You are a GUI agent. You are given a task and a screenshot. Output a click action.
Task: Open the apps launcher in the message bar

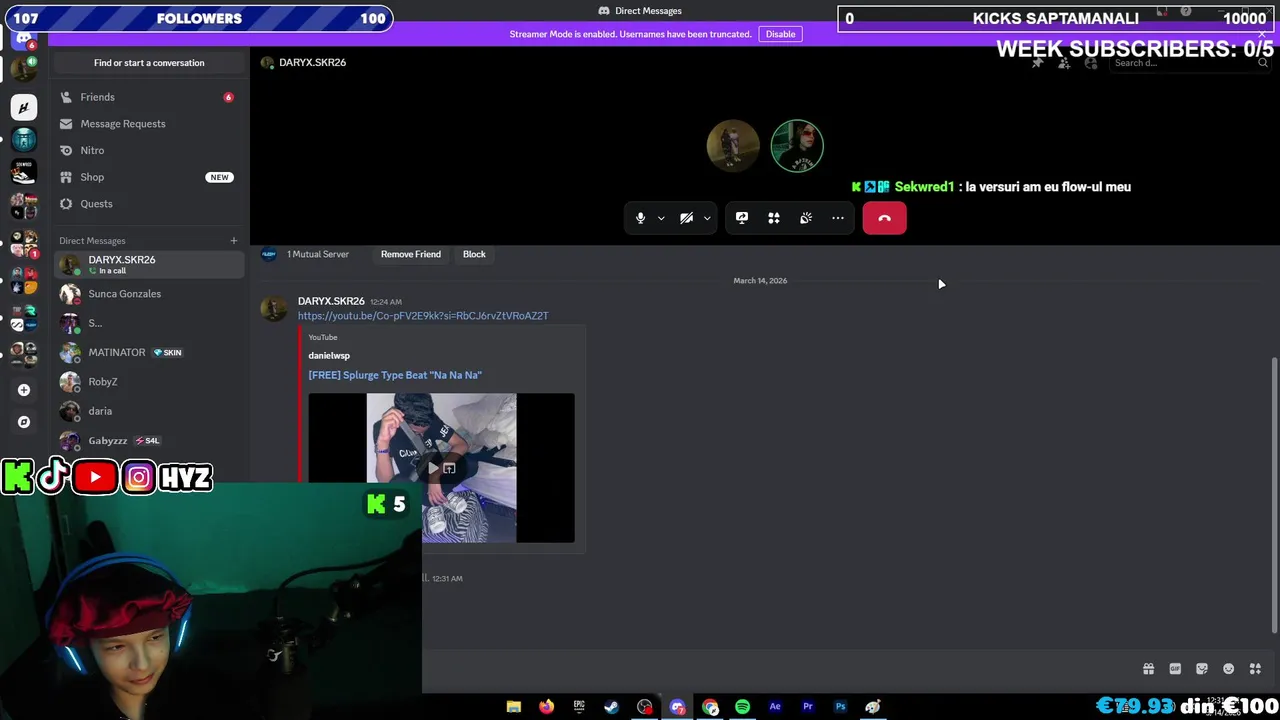pos(1255,669)
